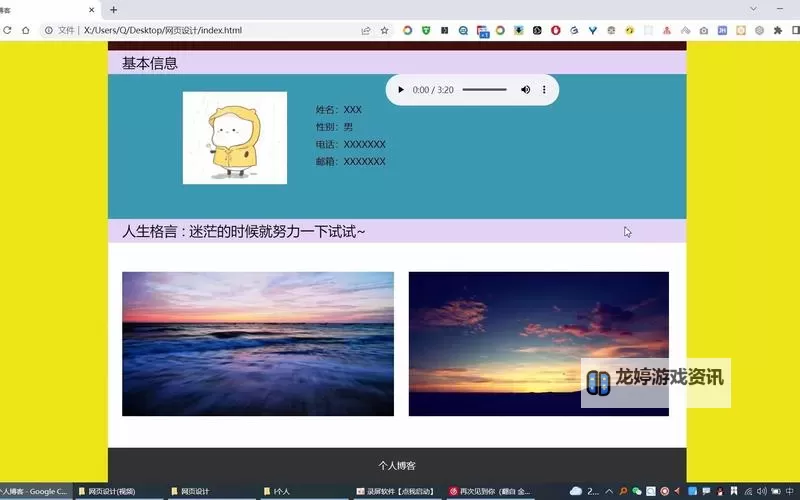Expand the hidden tray icons arrow
The width and height of the screenshot is (800, 500).
click(609, 491)
